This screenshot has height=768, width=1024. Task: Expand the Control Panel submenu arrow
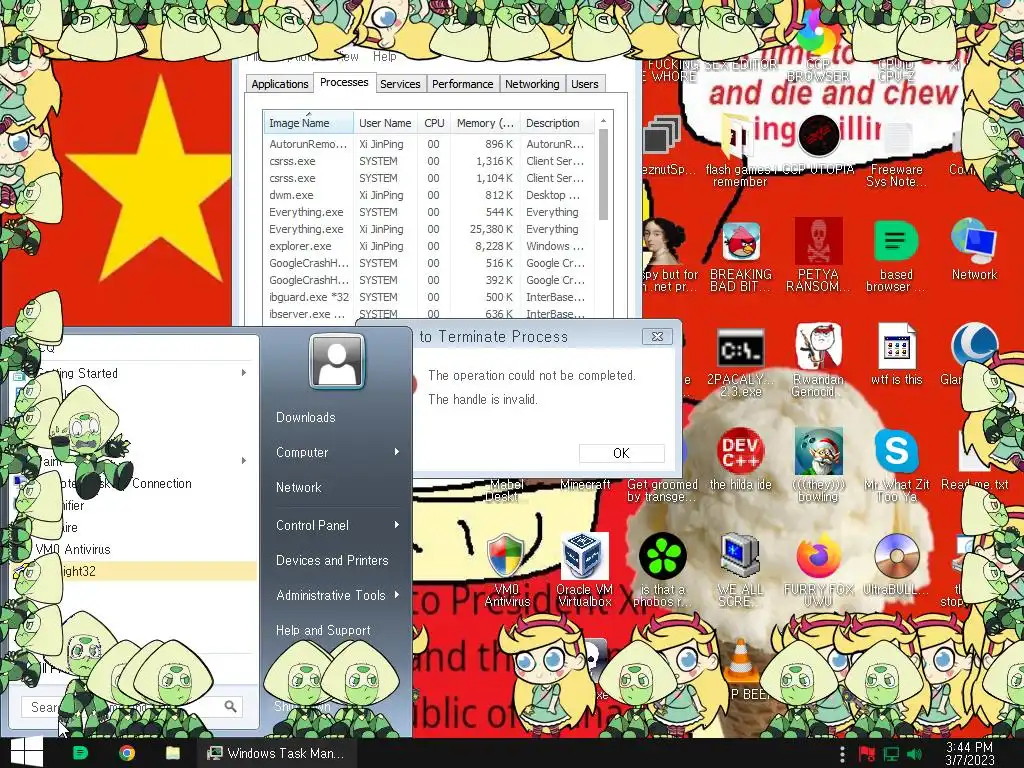tap(396, 525)
